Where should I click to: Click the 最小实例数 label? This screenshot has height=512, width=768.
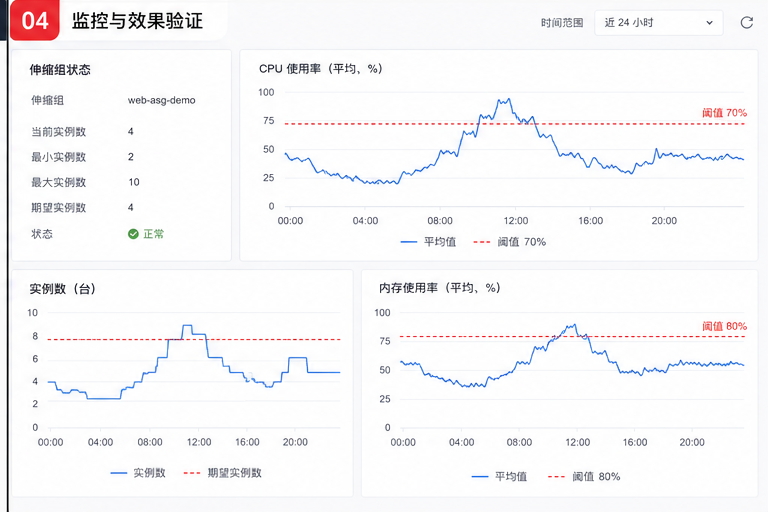tap(59, 157)
